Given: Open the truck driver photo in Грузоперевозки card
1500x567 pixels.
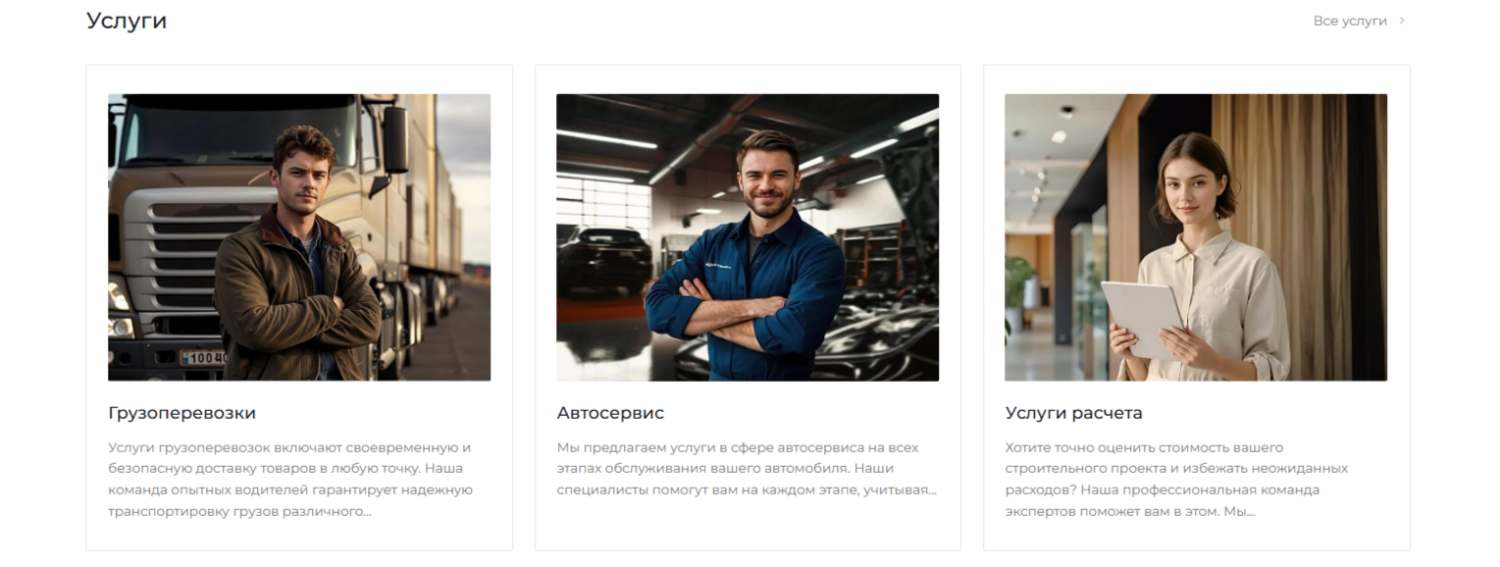Looking at the screenshot, I should click(299, 237).
